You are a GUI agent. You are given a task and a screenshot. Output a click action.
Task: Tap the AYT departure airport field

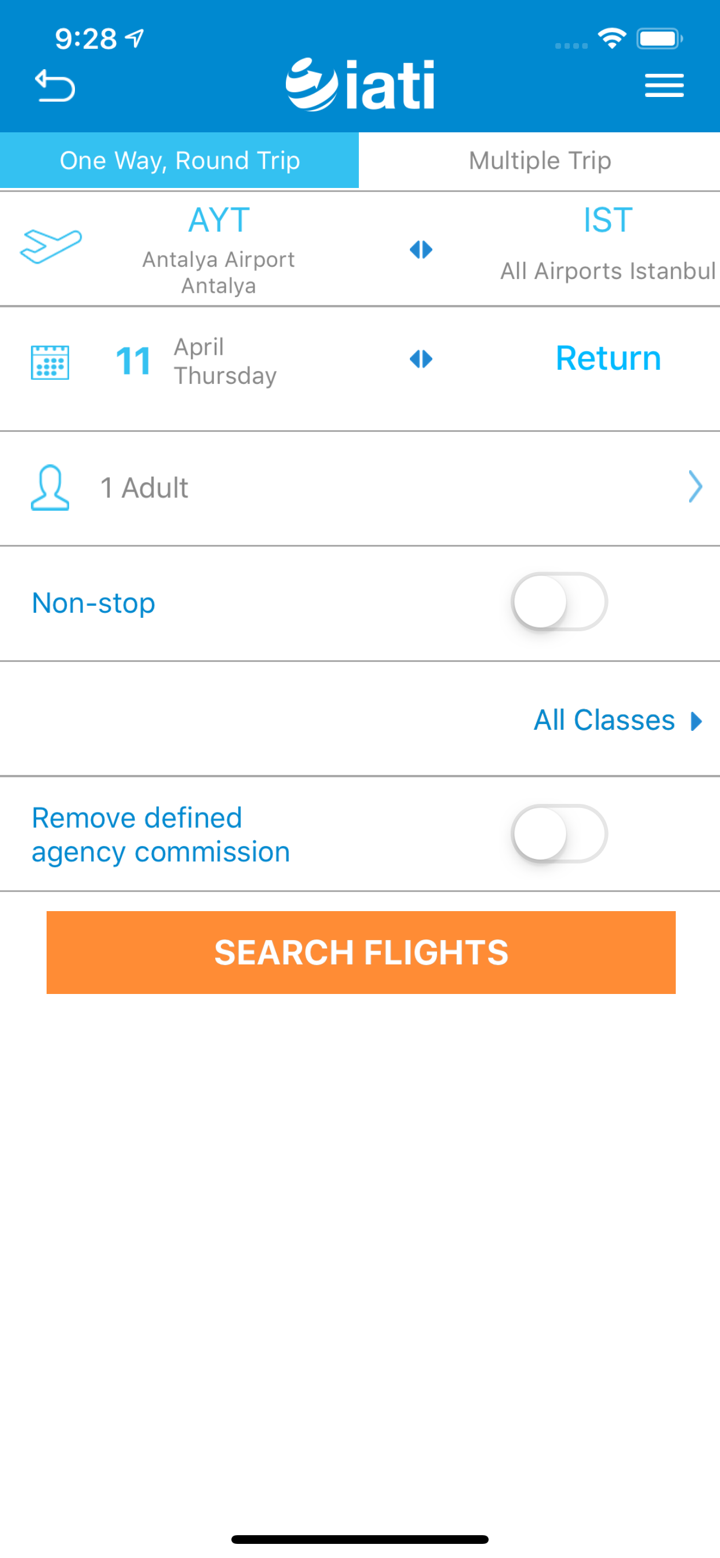coord(218,243)
